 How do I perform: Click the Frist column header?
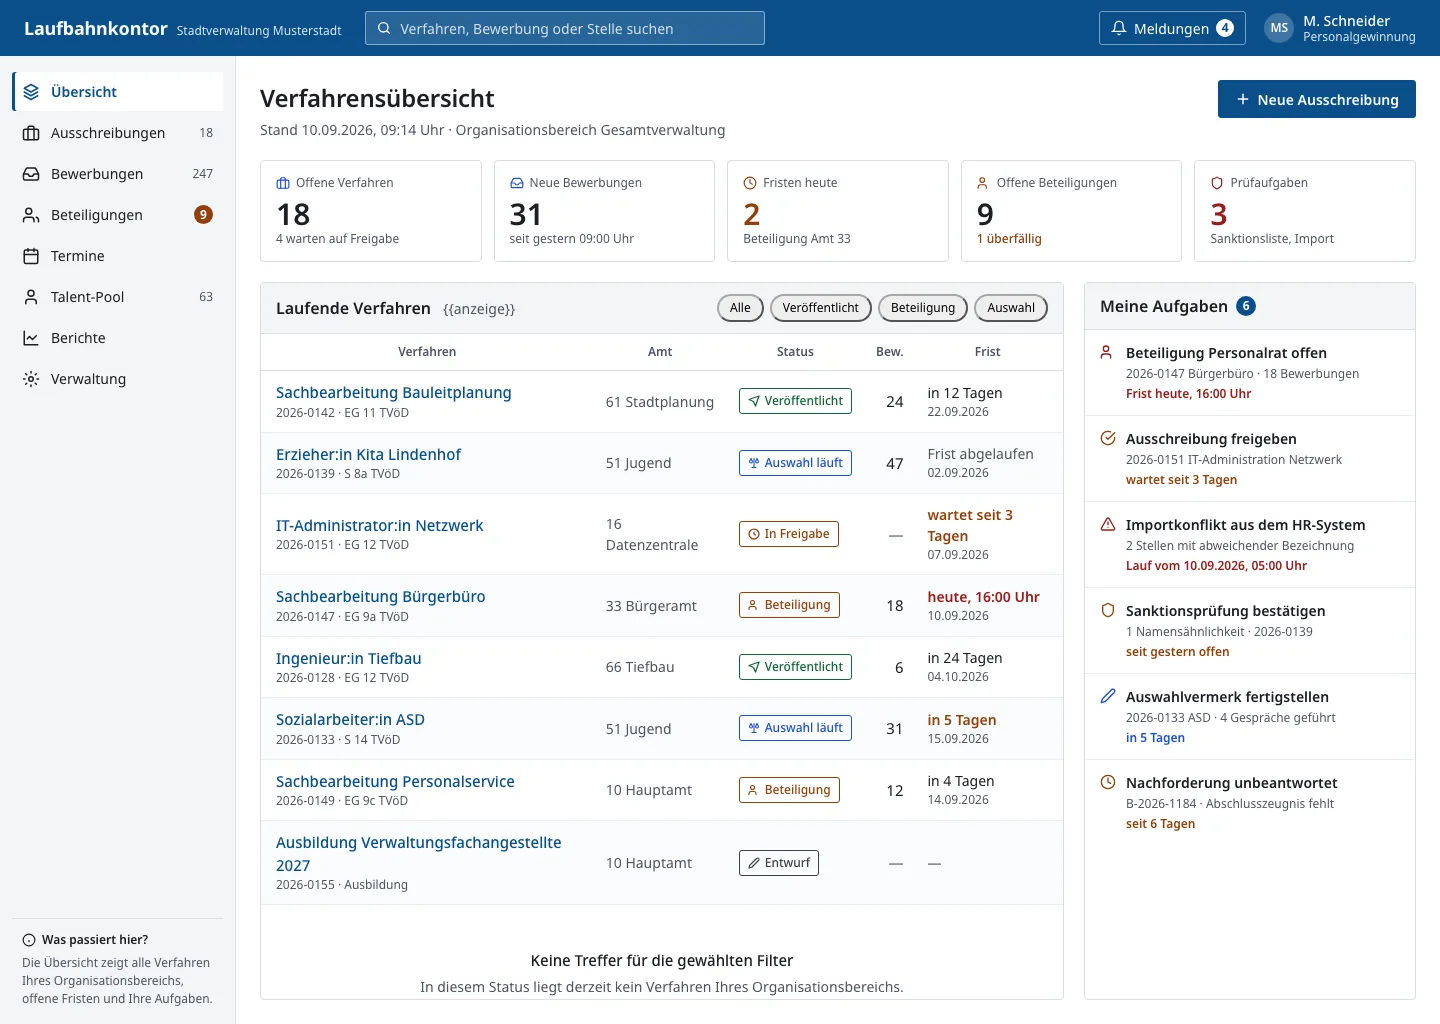click(x=987, y=352)
